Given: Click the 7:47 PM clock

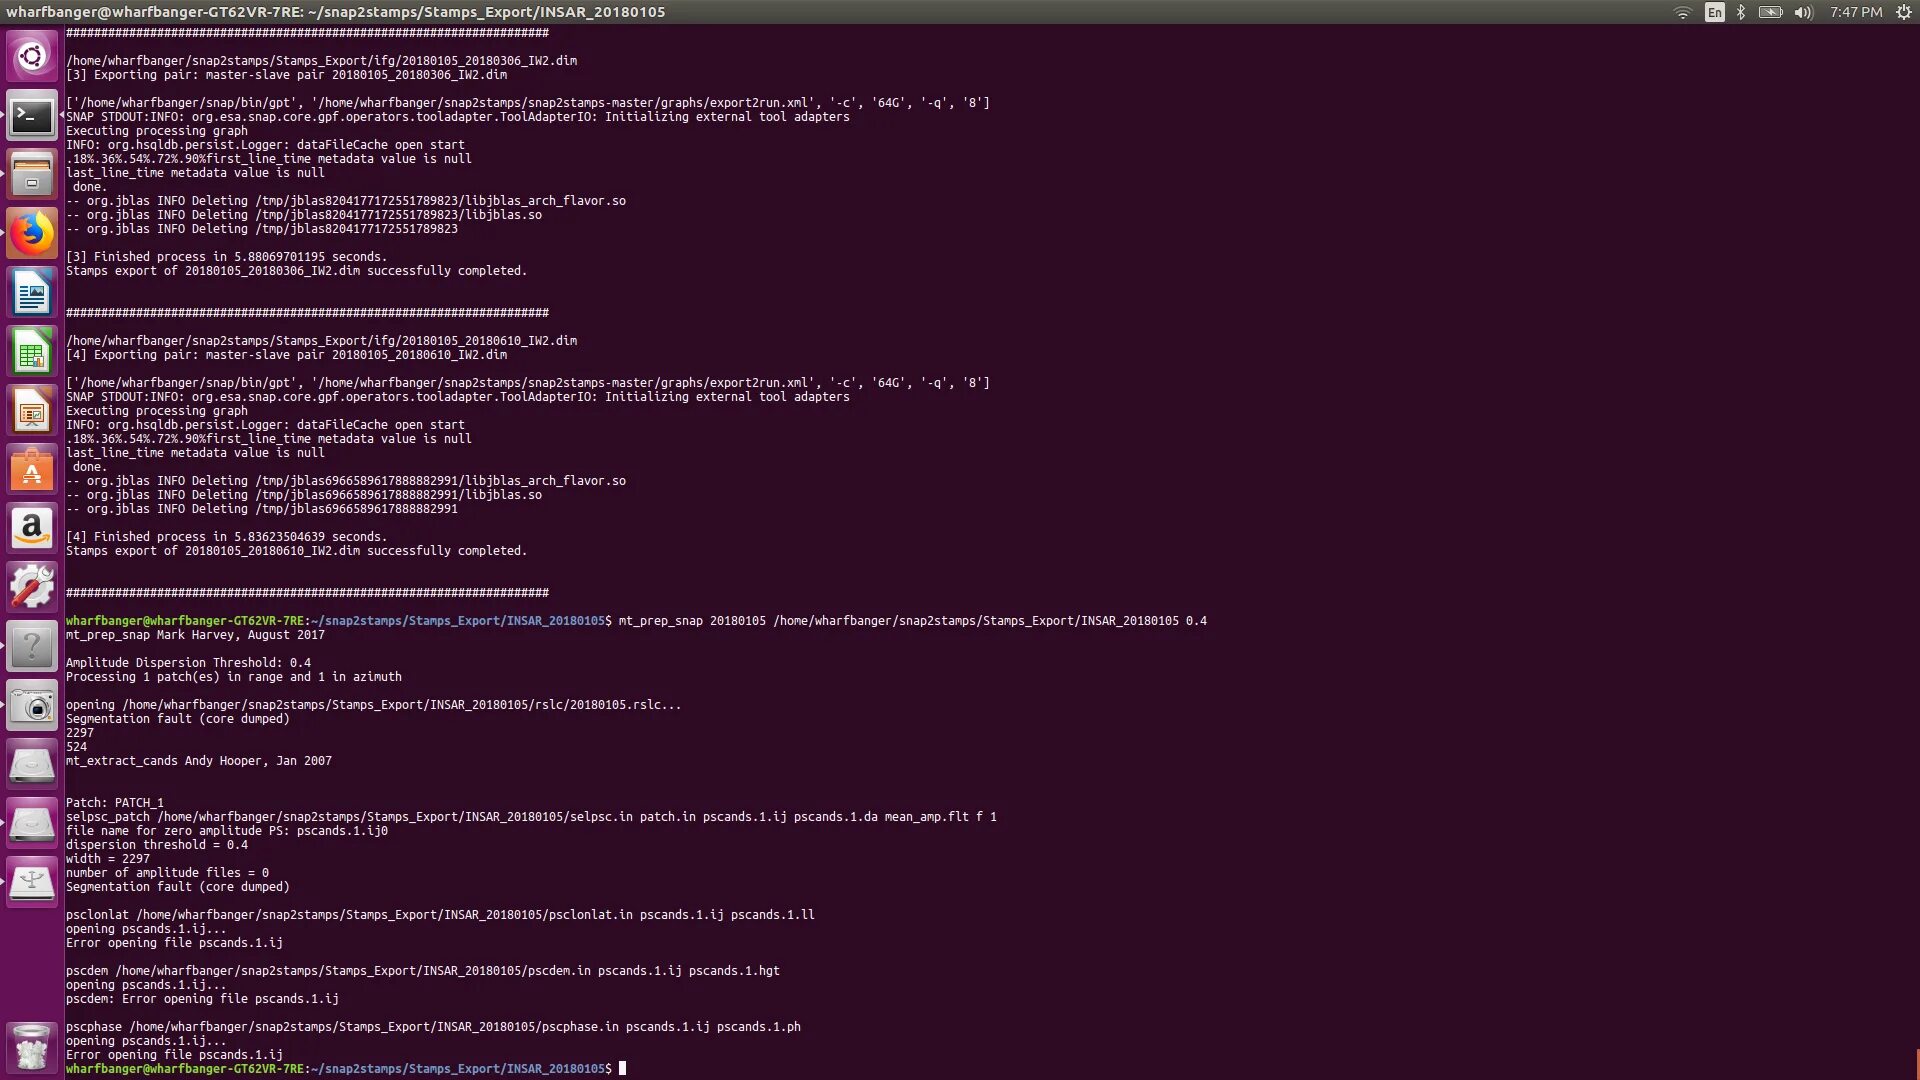Looking at the screenshot, I should tap(1855, 12).
